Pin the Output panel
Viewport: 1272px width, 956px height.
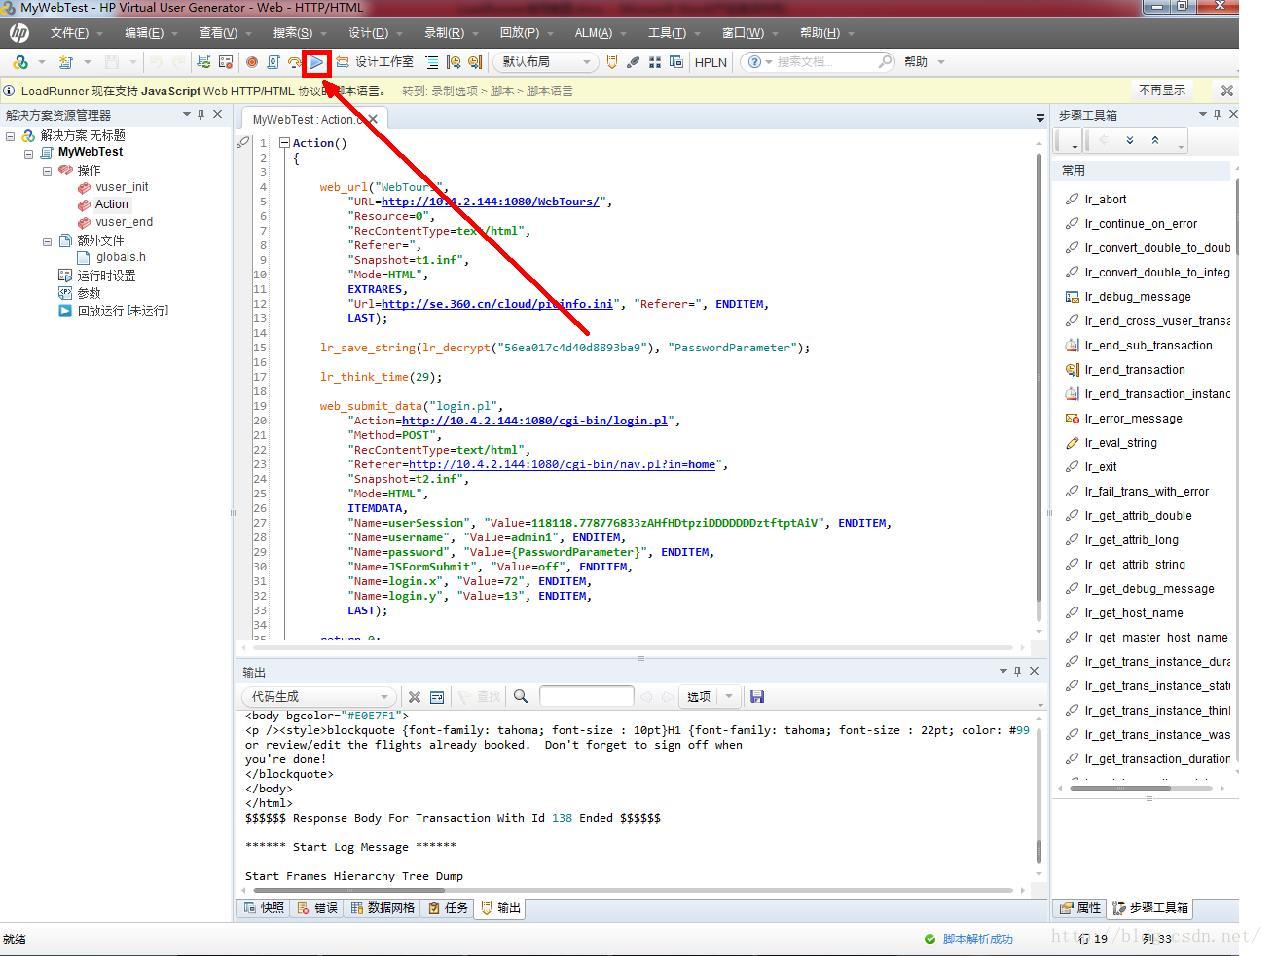1017,671
